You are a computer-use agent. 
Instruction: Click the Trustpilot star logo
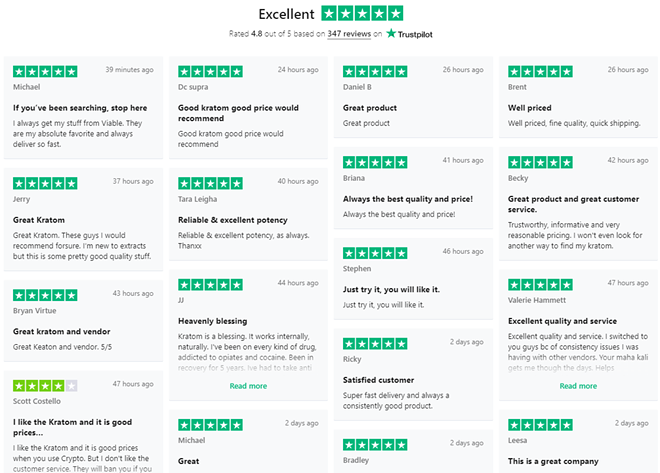coord(391,33)
